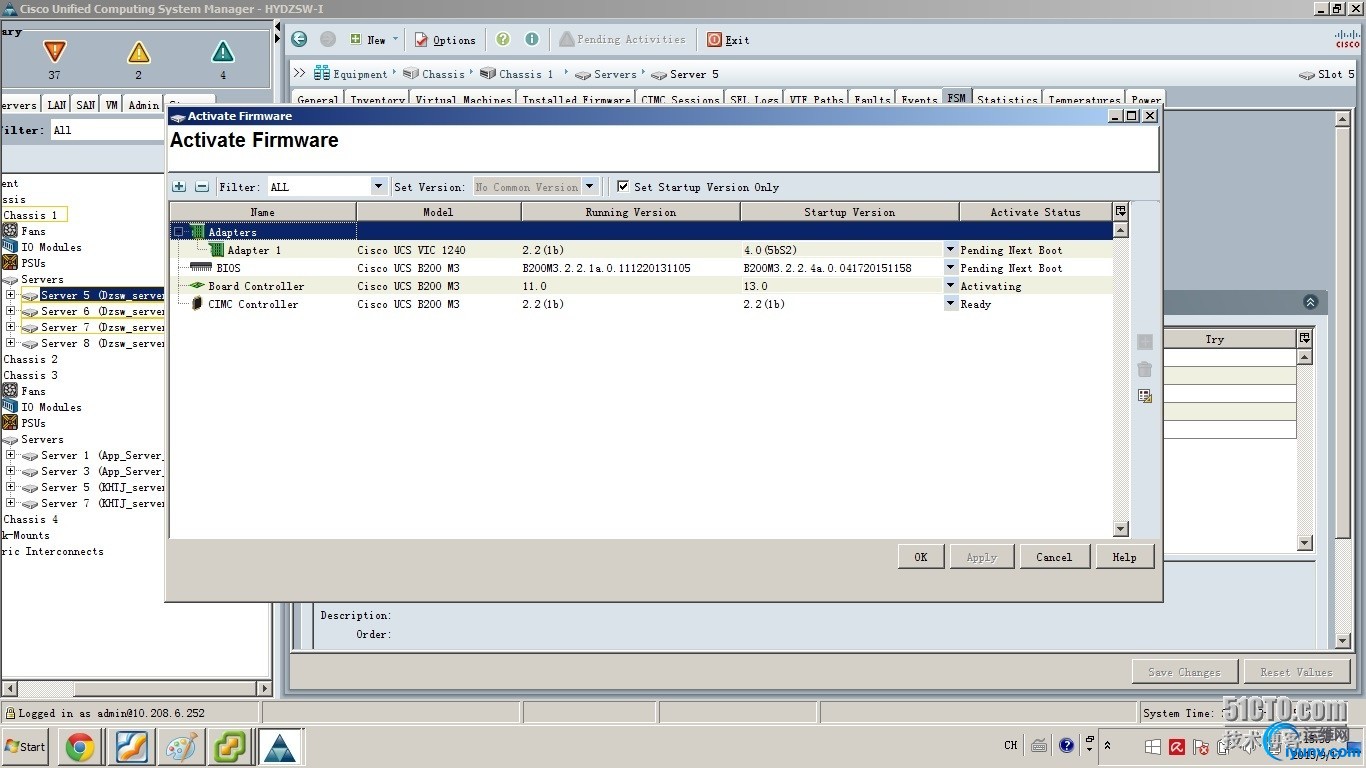This screenshot has height=768, width=1366.
Task: Open the Activate Firmware column chooser icon
Action: [1120, 211]
